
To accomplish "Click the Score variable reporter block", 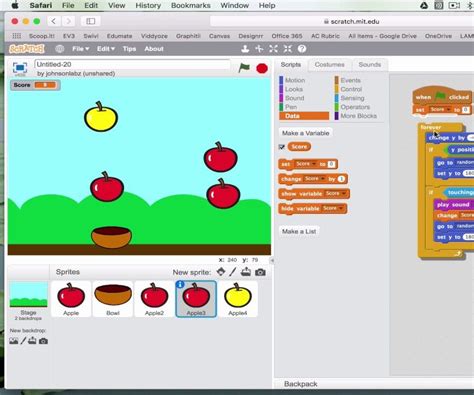I will tap(299, 147).
